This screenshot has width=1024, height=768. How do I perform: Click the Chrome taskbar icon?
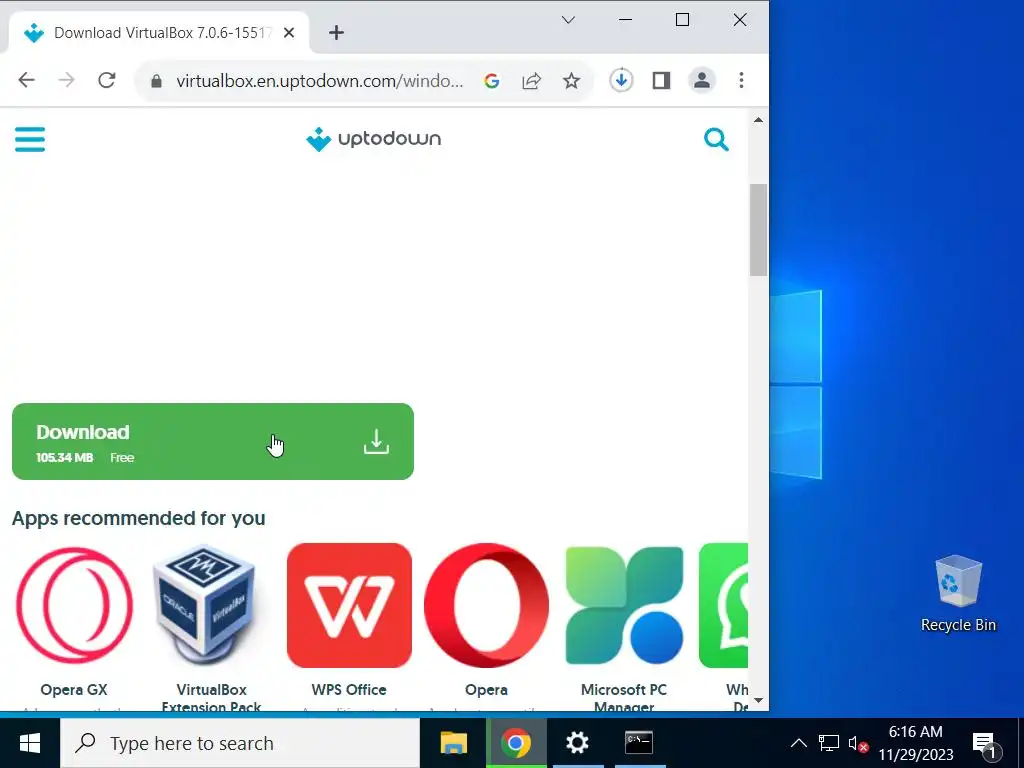pyautogui.click(x=516, y=743)
